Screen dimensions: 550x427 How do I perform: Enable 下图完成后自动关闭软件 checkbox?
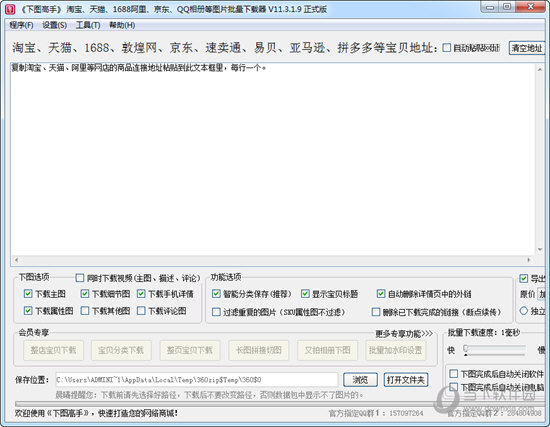tap(454, 373)
